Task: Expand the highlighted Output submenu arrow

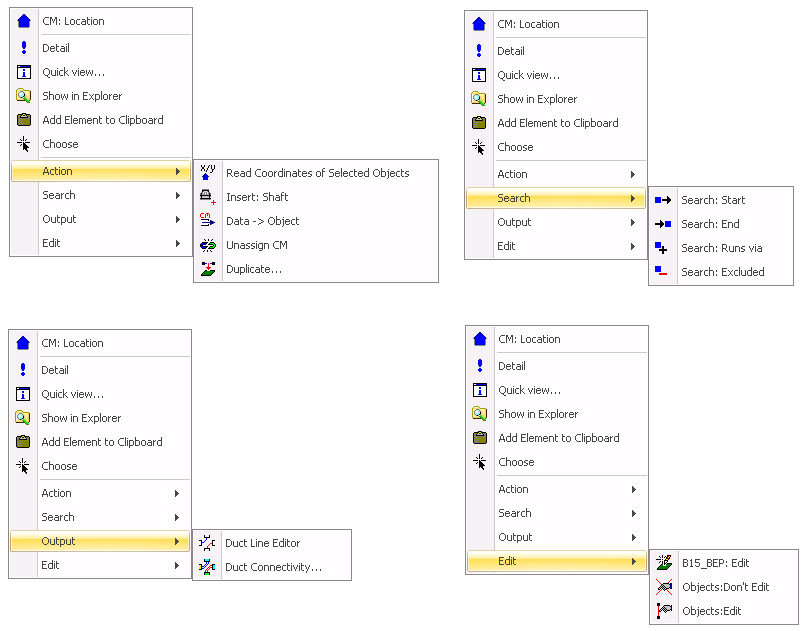Action: (x=177, y=542)
